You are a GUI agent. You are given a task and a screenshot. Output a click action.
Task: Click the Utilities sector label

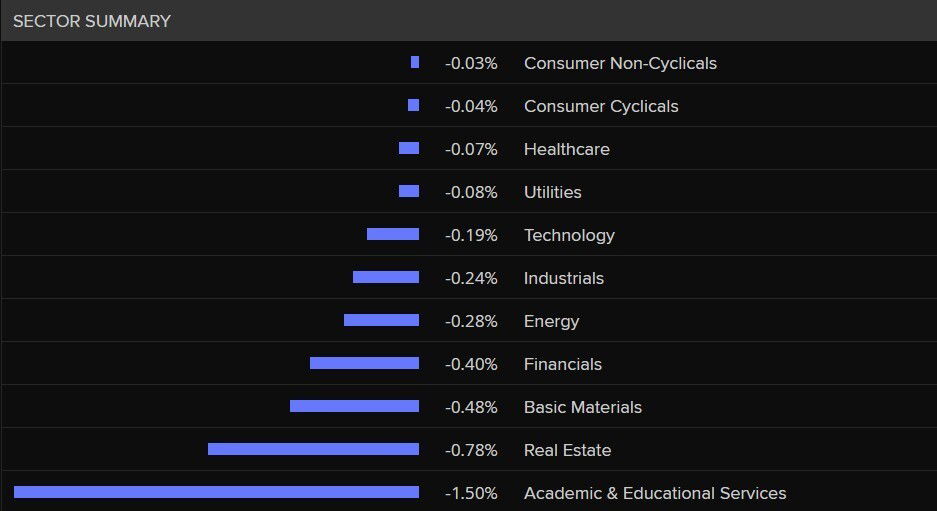(552, 192)
